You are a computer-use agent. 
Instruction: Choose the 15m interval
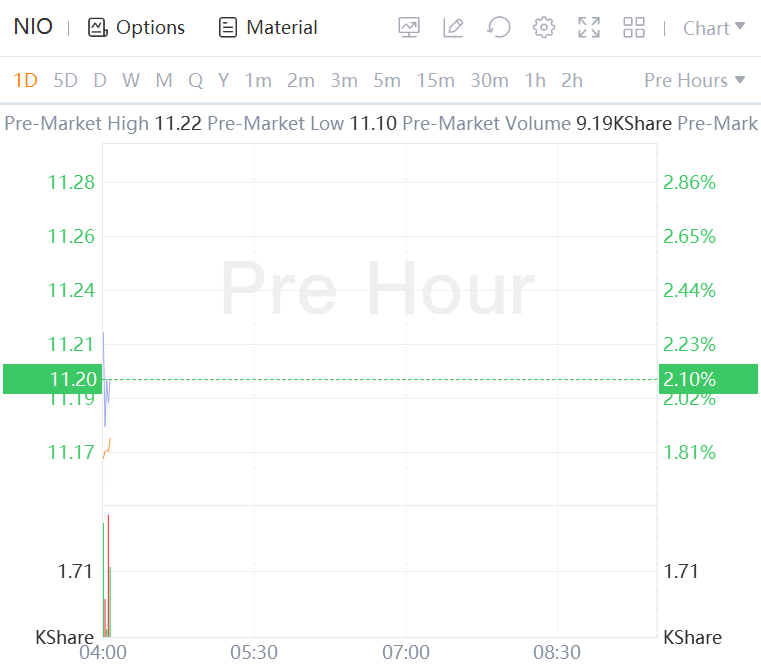(436, 80)
